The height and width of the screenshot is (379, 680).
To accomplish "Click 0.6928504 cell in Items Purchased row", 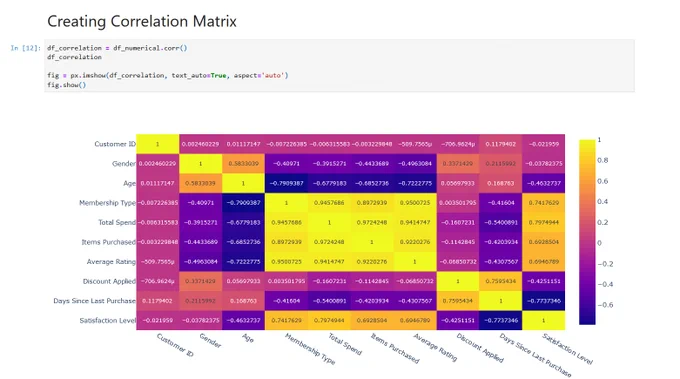I will click(x=543, y=242).
